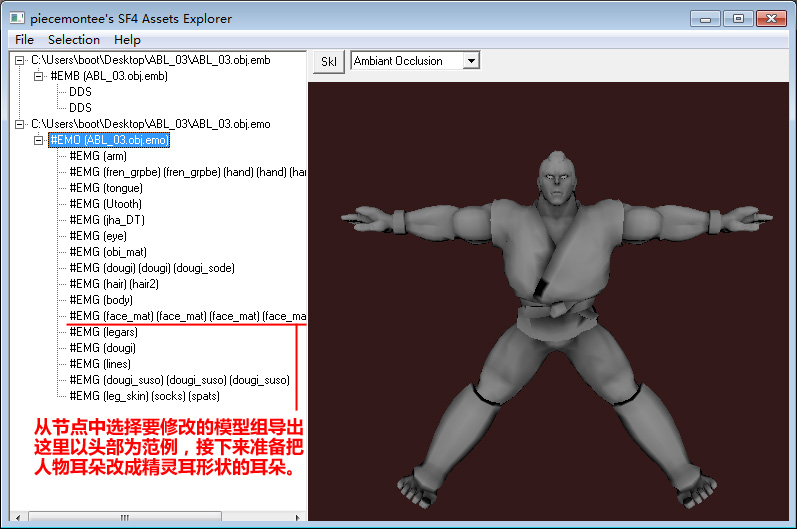The image size is (797, 529).
Task: Select the #EMG (lines) node
Action: 101,364
